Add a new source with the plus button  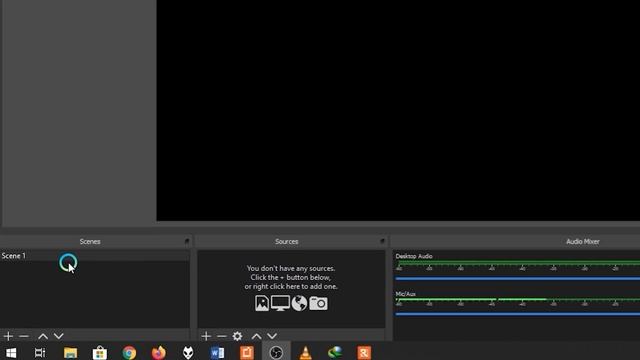tap(206, 336)
